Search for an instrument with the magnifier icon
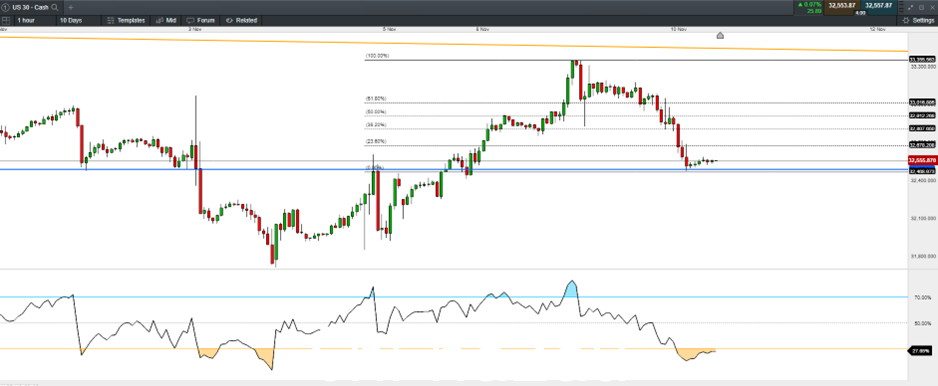 [x=55, y=7]
